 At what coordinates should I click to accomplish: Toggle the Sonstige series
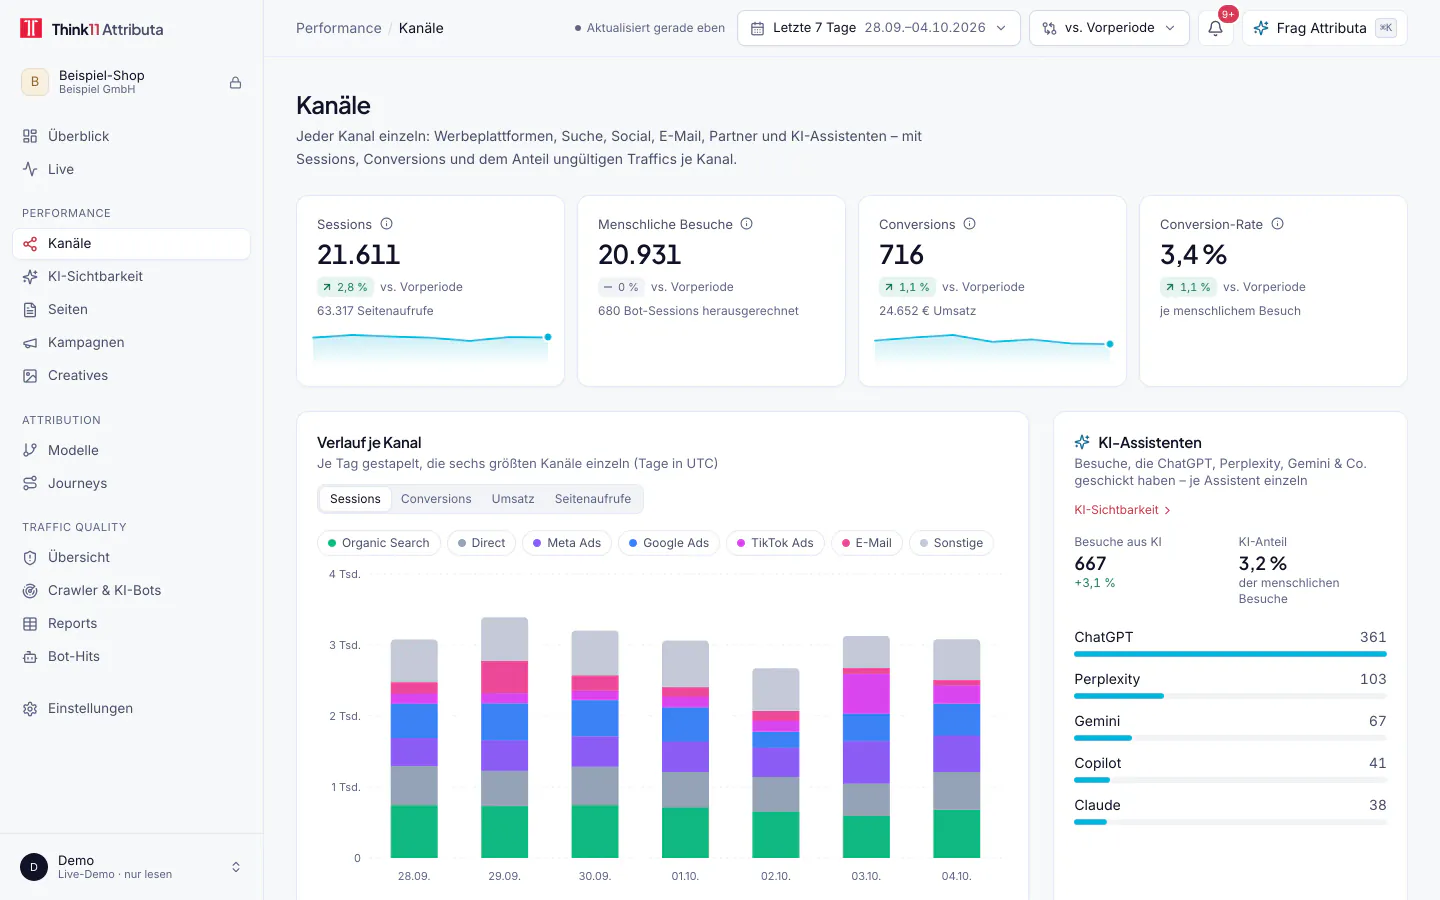[x=951, y=543]
